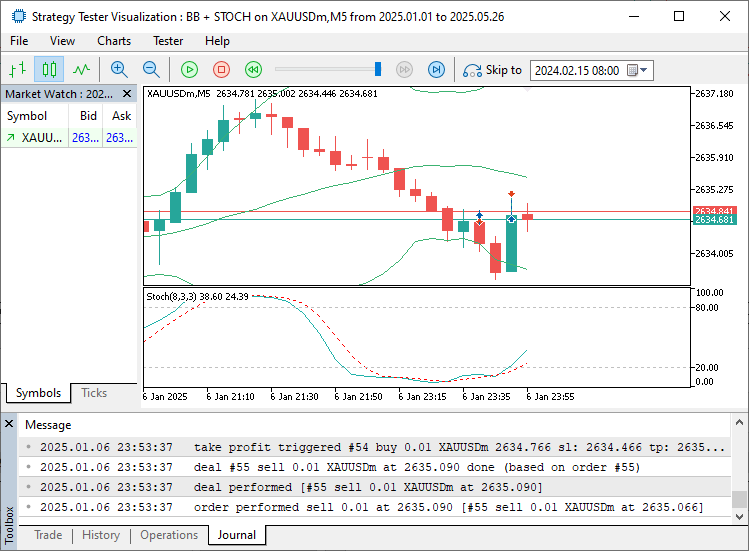Viewport: 749px width, 551px height.
Task: Stop the strategy test visualization
Action: 221,69
